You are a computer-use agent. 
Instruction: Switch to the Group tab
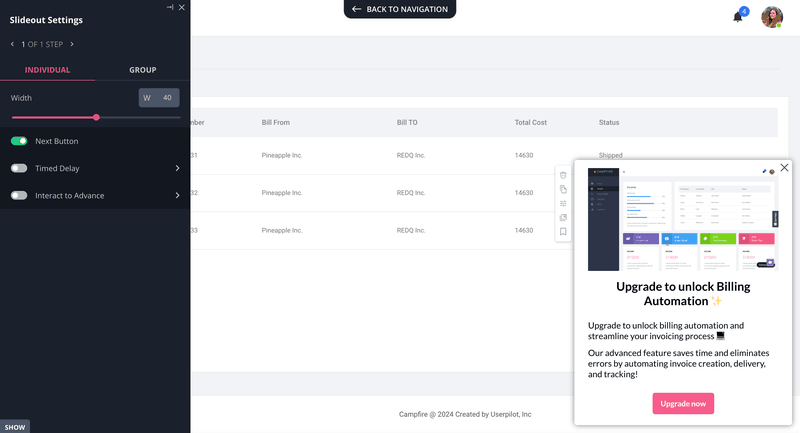[143, 70]
